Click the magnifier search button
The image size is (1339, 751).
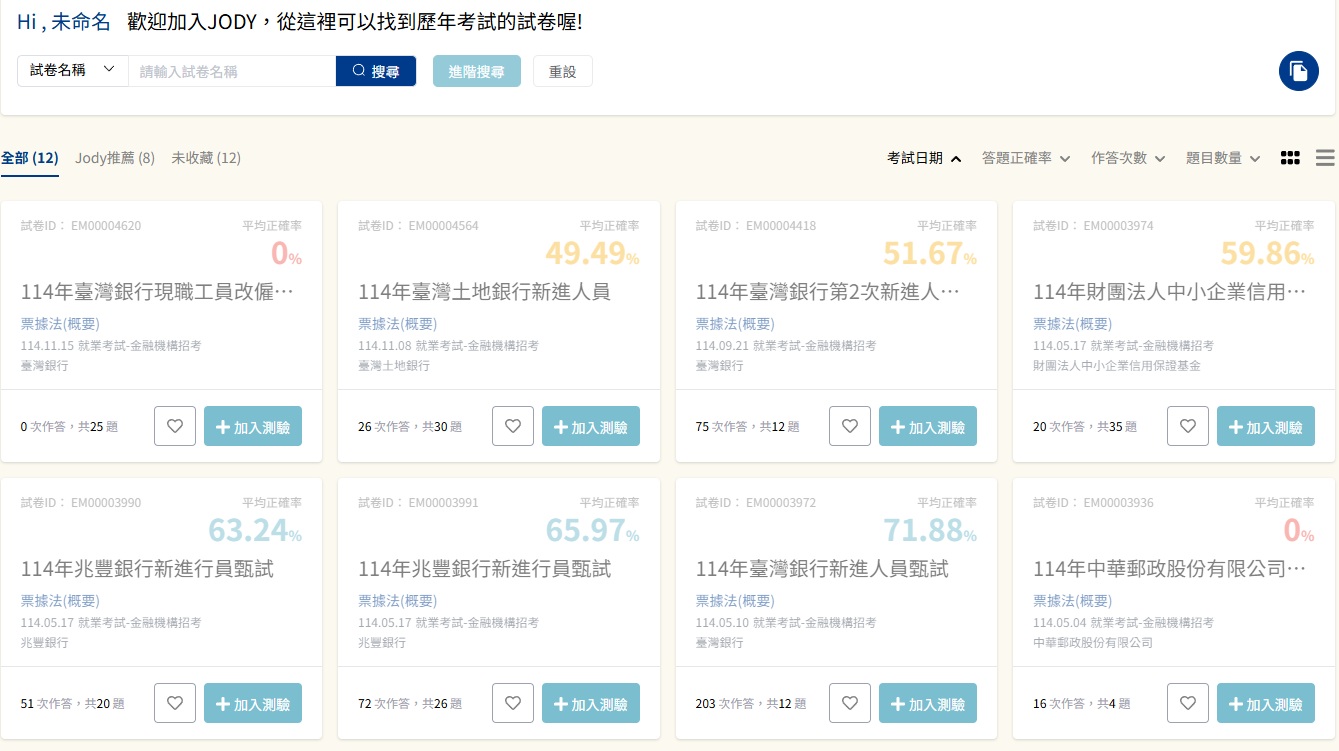375,71
